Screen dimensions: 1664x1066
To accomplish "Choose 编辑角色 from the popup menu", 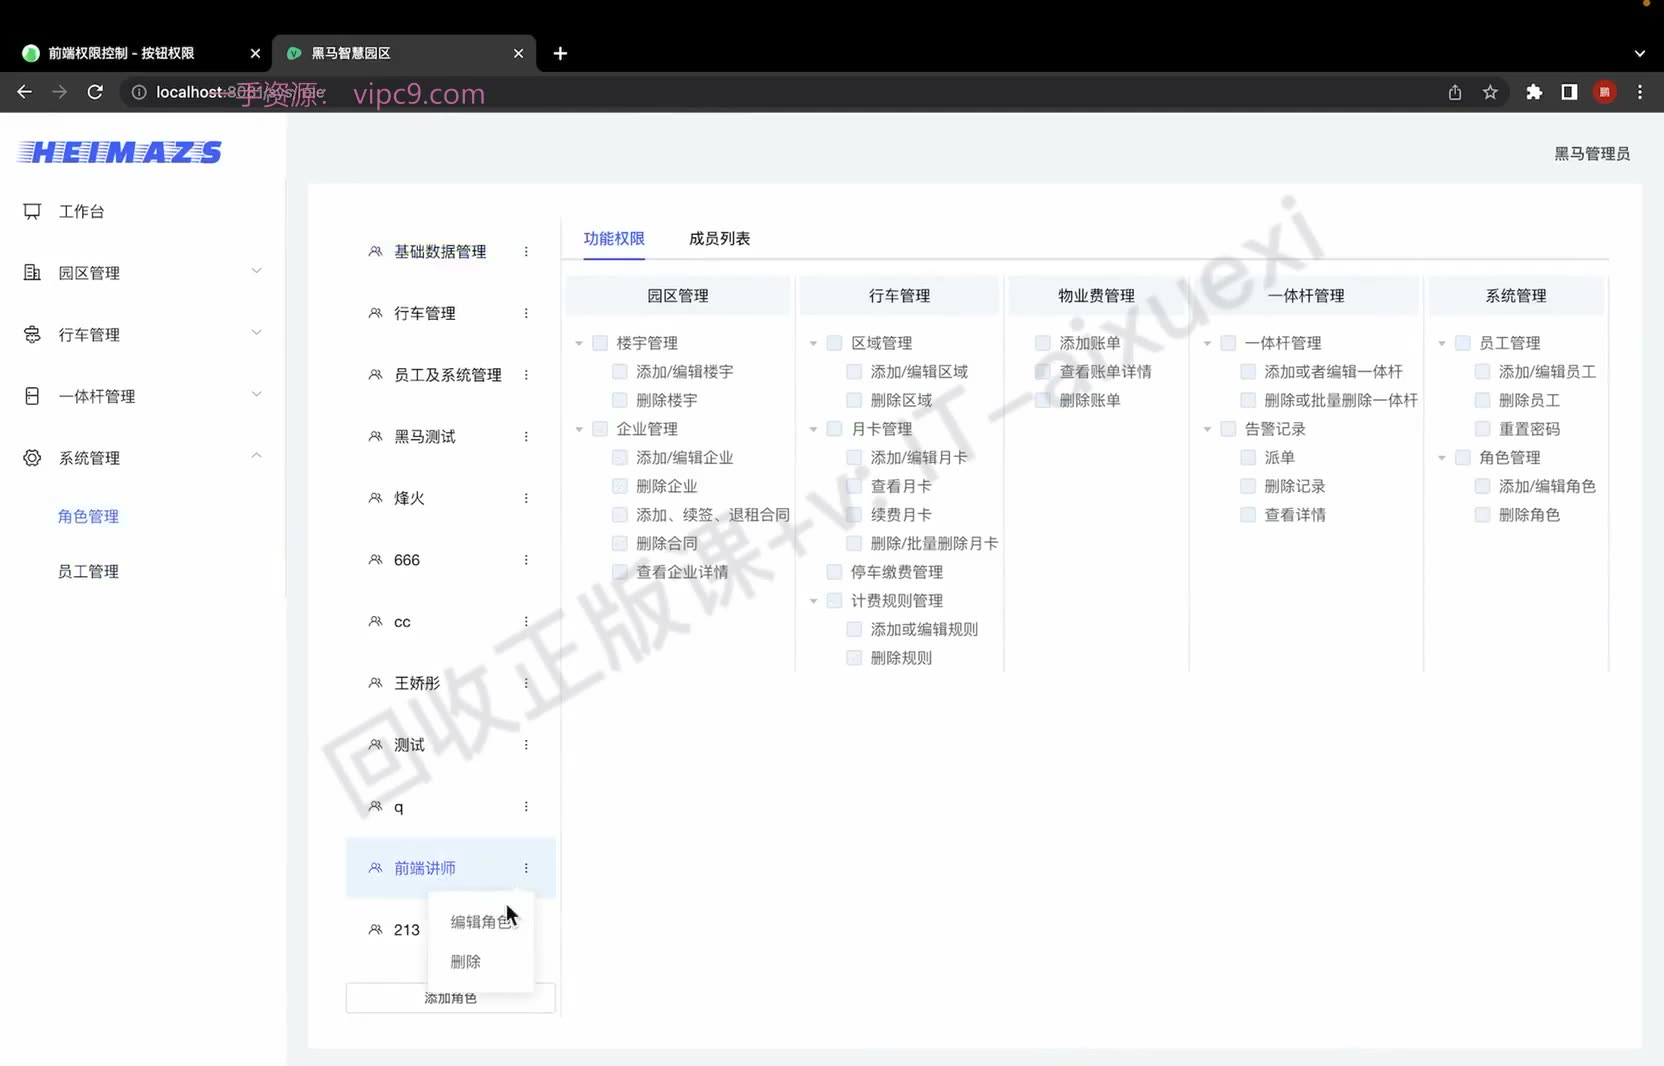I will tap(481, 922).
